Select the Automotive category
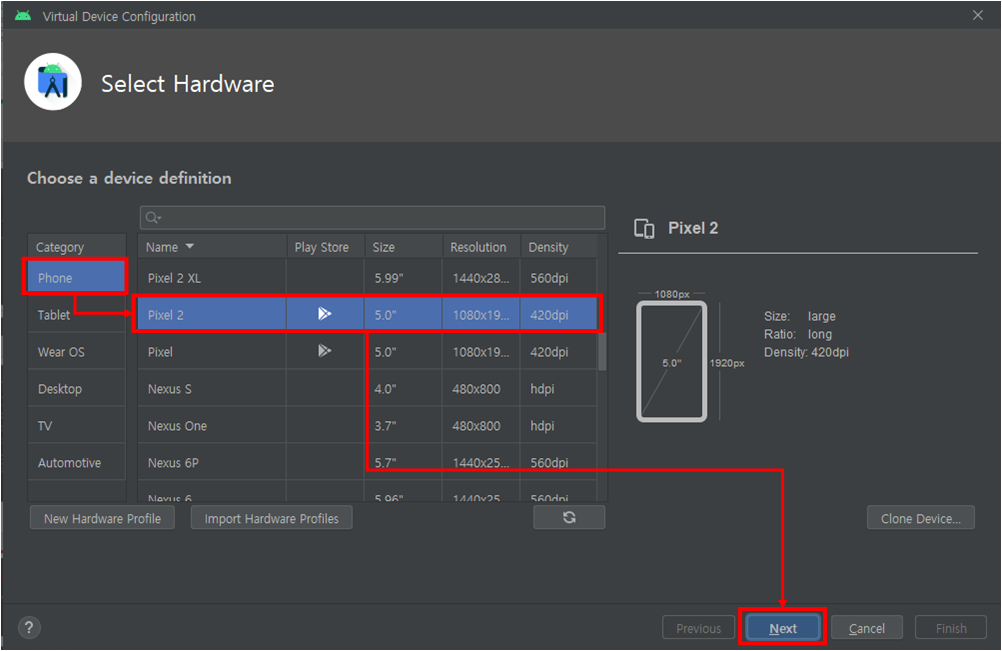Image resolution: width=1002 pixels, height=651 pixels. coord(76,463)
